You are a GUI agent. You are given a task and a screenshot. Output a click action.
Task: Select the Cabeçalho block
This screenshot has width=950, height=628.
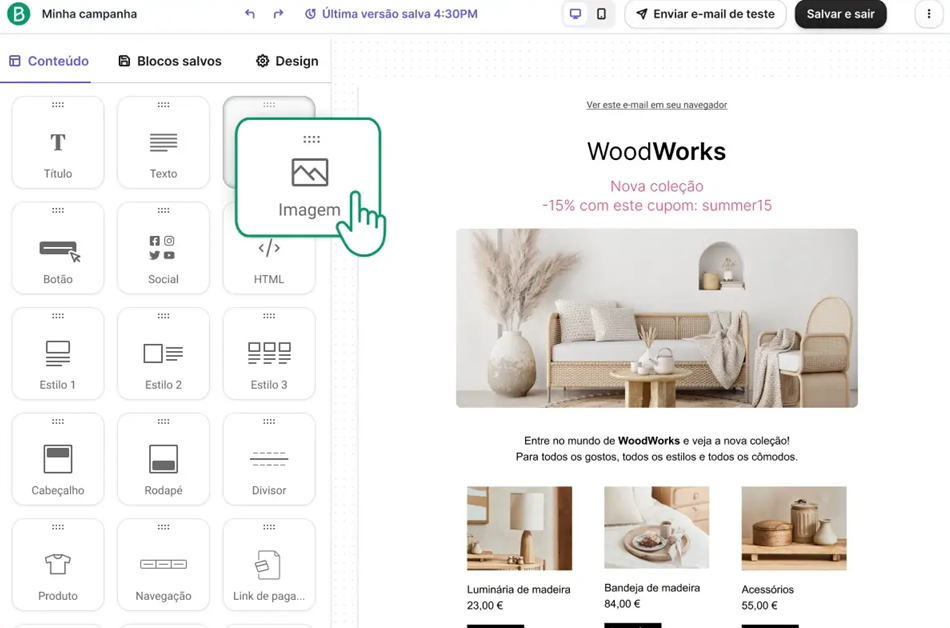(x=58, y=459)
